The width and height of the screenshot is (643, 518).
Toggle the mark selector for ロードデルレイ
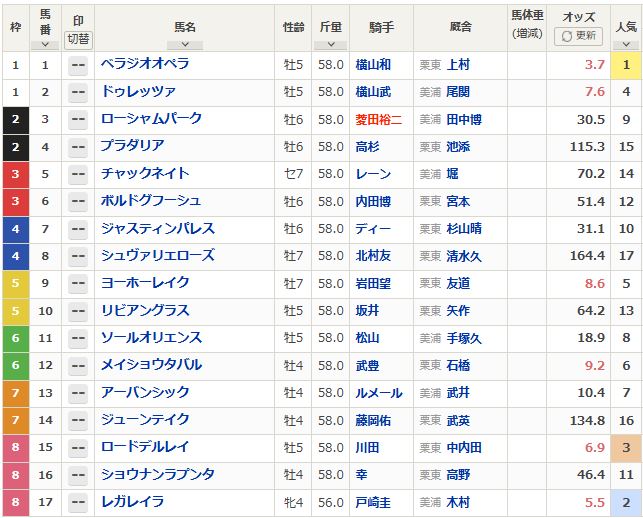coord(78,448)
